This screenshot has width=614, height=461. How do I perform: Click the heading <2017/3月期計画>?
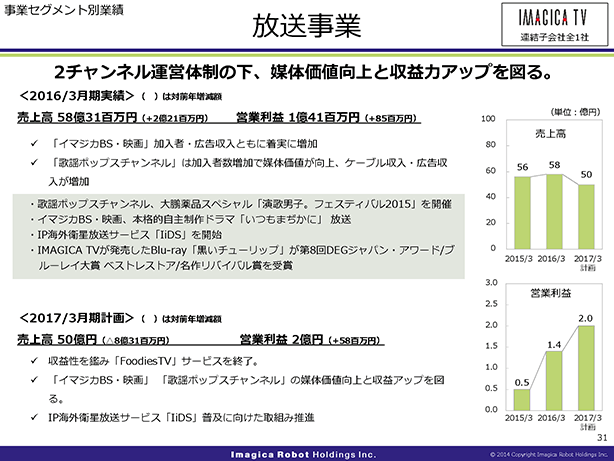coord(77,318)
